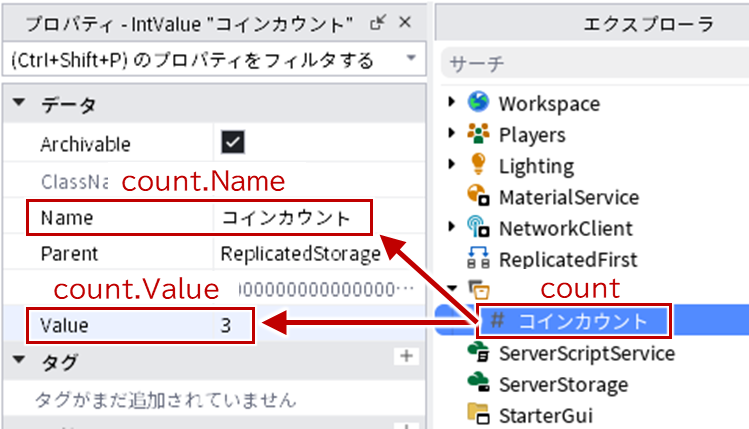Edit the Value field showing 3
Screen dimensions: 749x429
tap(226, 326)
